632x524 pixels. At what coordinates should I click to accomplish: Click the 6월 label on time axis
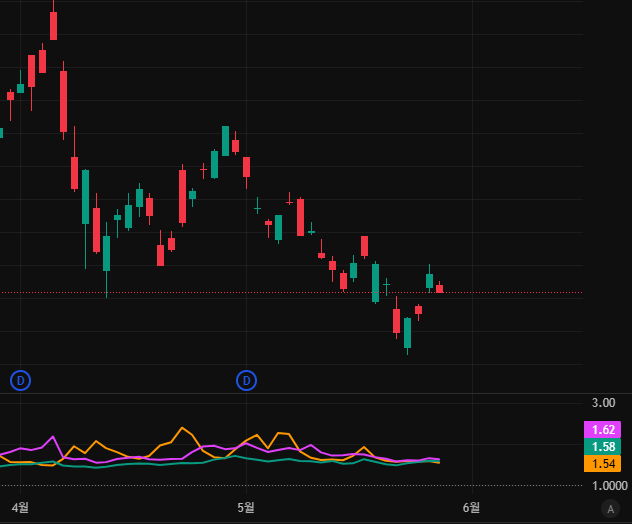pos(472,508)
